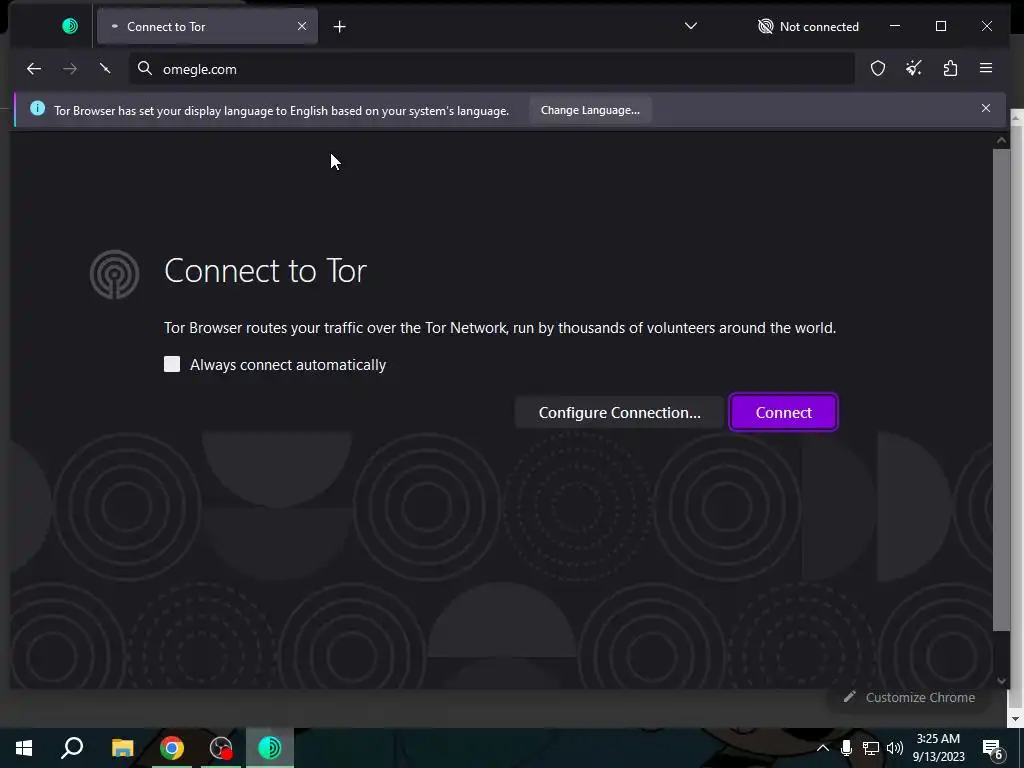
Task: Click the scrollbar down arrow of the Tor page
Action: [x=1001, y=681]
